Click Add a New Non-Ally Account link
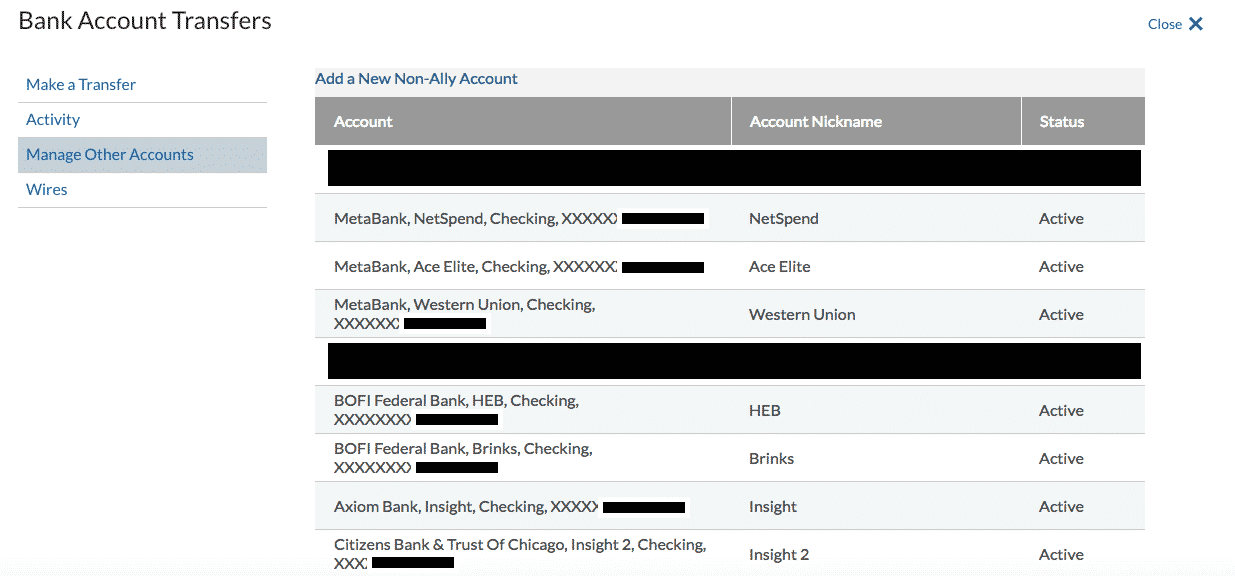 (416, 78)
